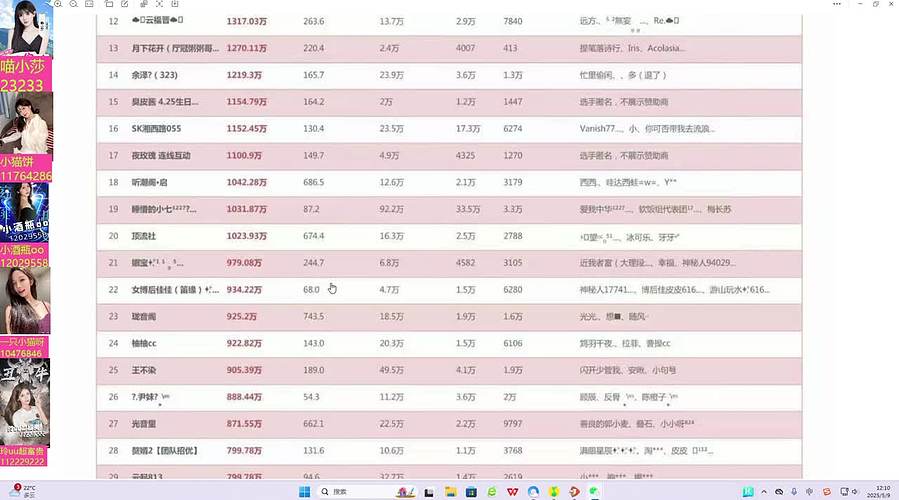Click the score 1154.79万 in row 15

click(247, 101)
